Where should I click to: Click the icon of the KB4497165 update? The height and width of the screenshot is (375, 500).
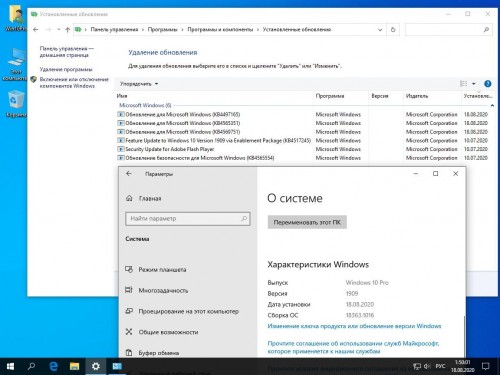pyautogui.click(x=121, y=114)
